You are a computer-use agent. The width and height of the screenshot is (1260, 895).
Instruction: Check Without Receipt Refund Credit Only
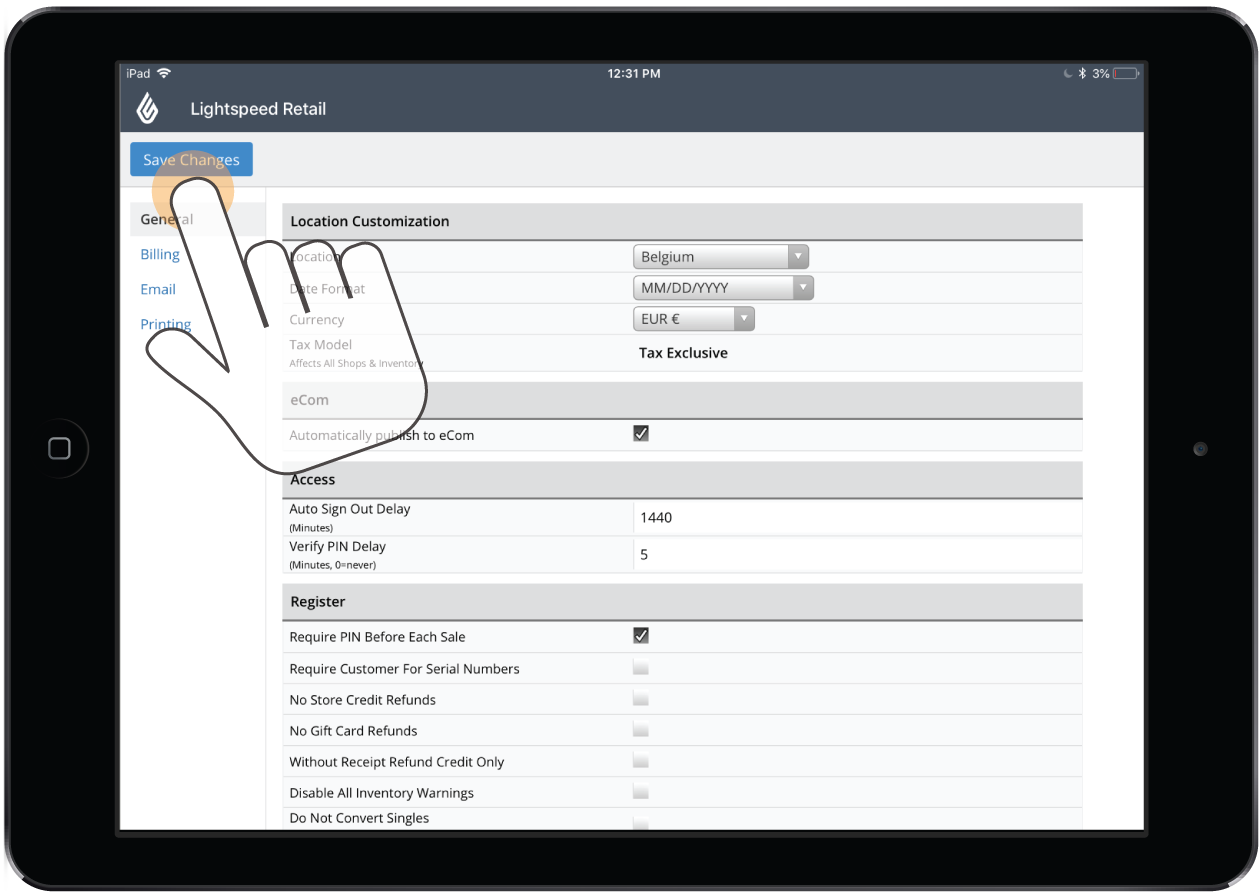coord(641,761)
